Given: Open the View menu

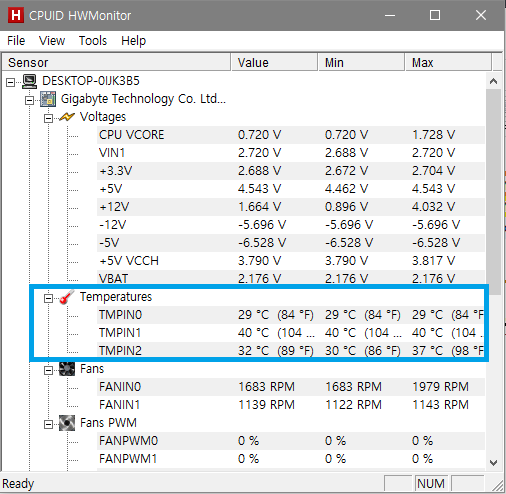Looking at the screenshot, I should coord(52,41).
